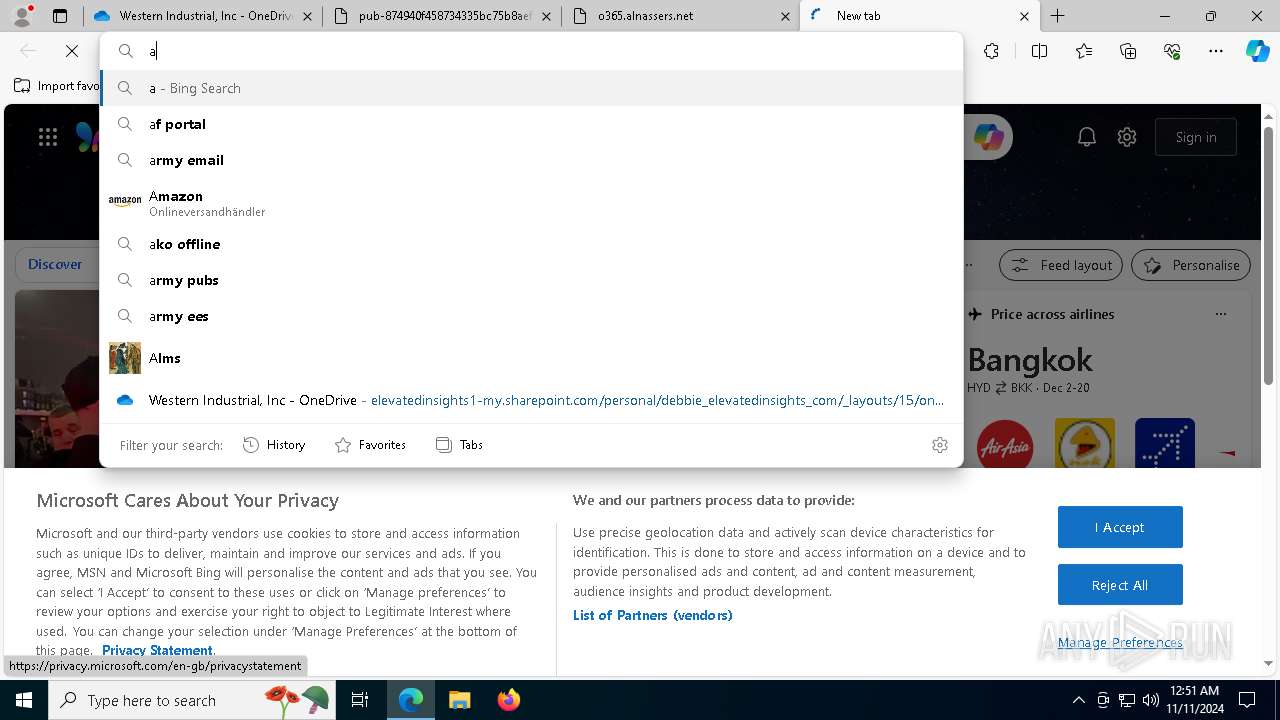This screenshot has width=1280, height=720.
Task: Open the File Explorer taskbar icon
Action: 459,700
